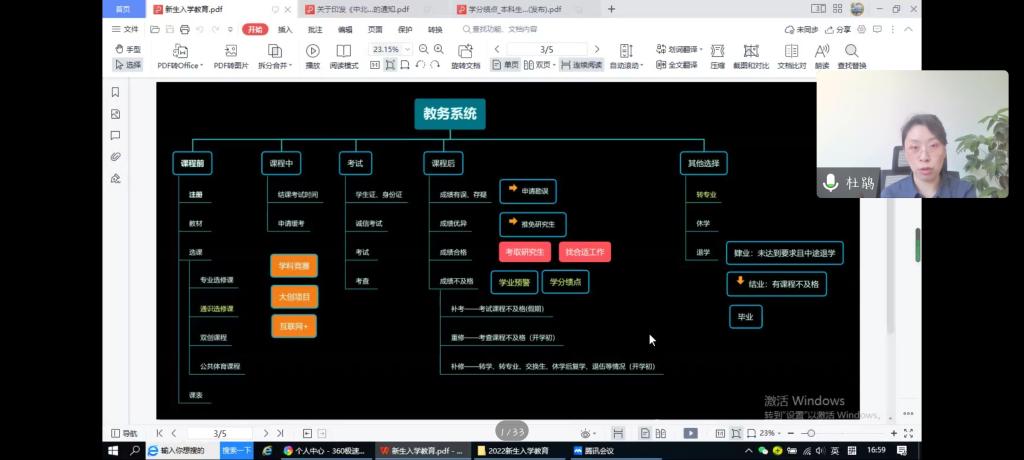Toggle actual-size 1:1 button in toolbar
The image size is (1024, 460).
tap(375, 65)
